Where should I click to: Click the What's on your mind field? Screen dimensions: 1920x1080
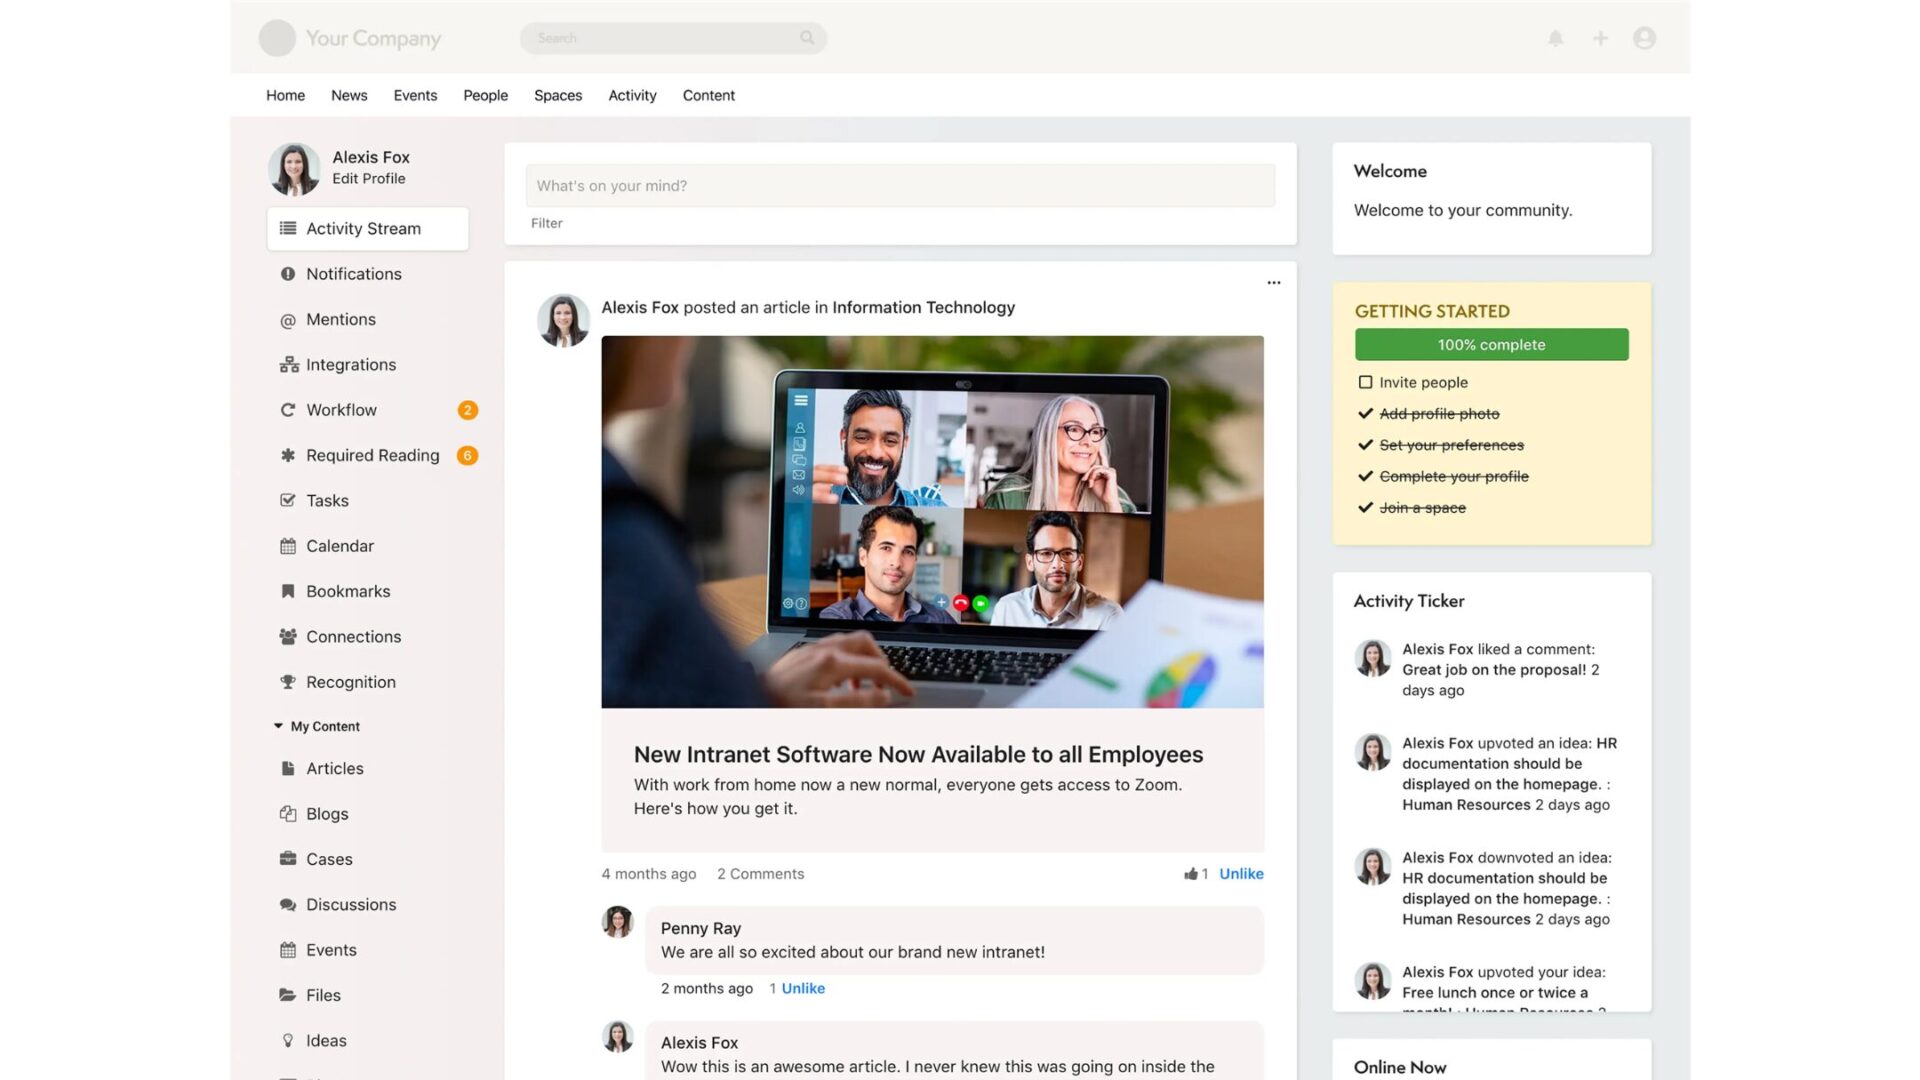tap(901, 185)
